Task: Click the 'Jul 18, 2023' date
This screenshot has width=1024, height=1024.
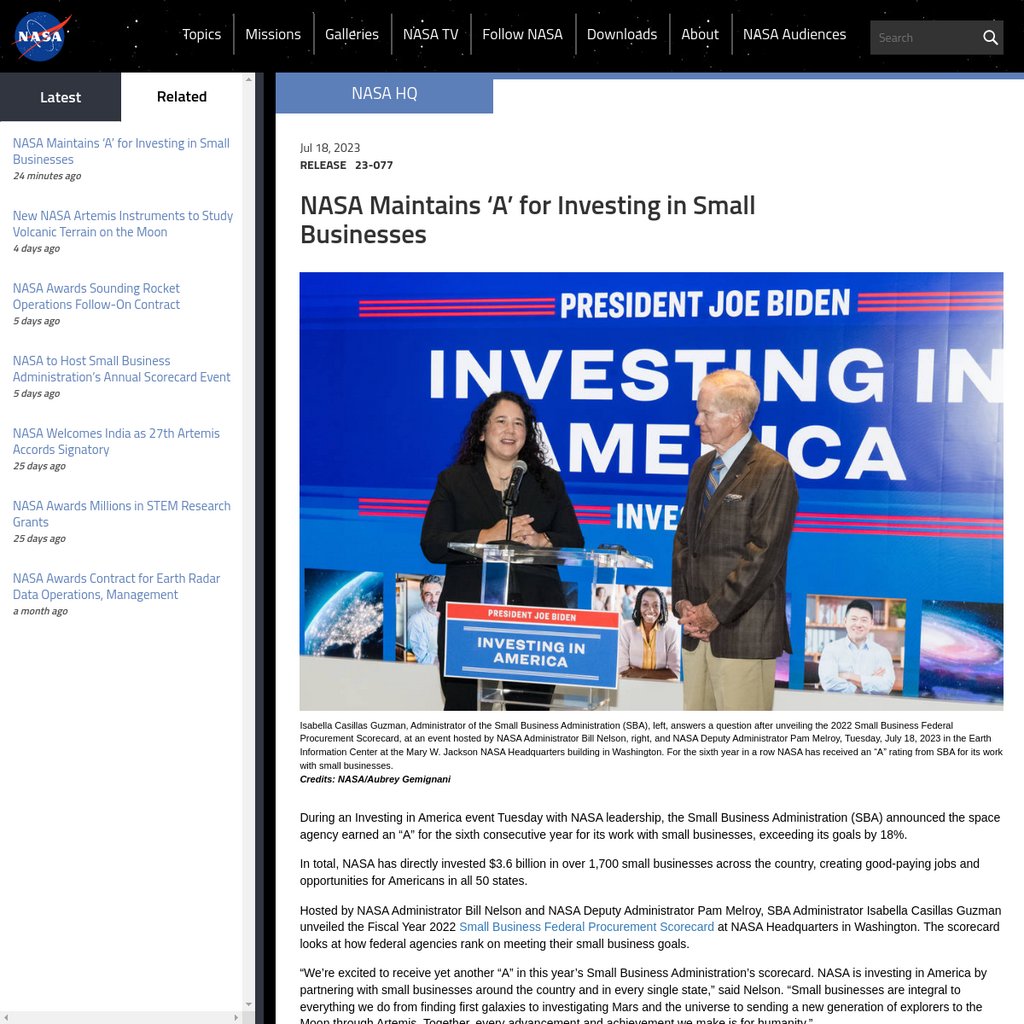Action: (x=330, y=148)
